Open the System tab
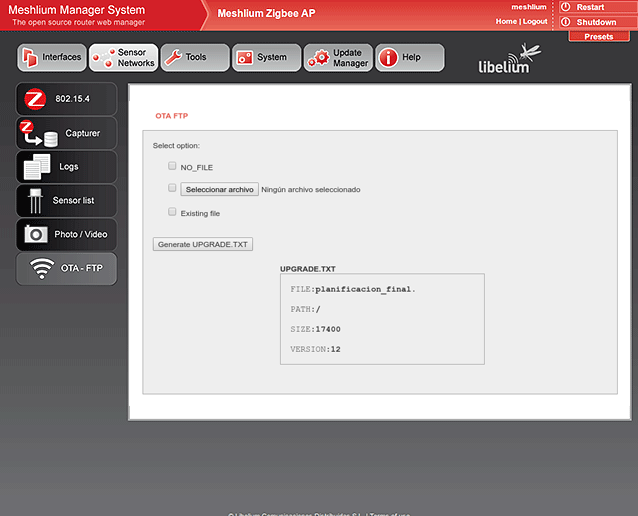638x516 pixels. click(x=267, y=58)
